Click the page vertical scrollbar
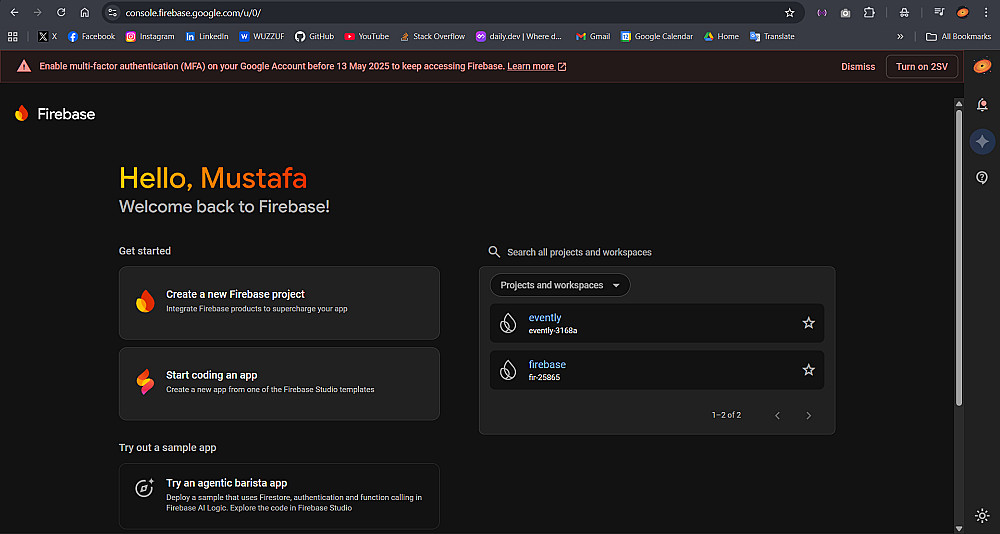Viewport: 1000px width, 534px height. [959, 257]
